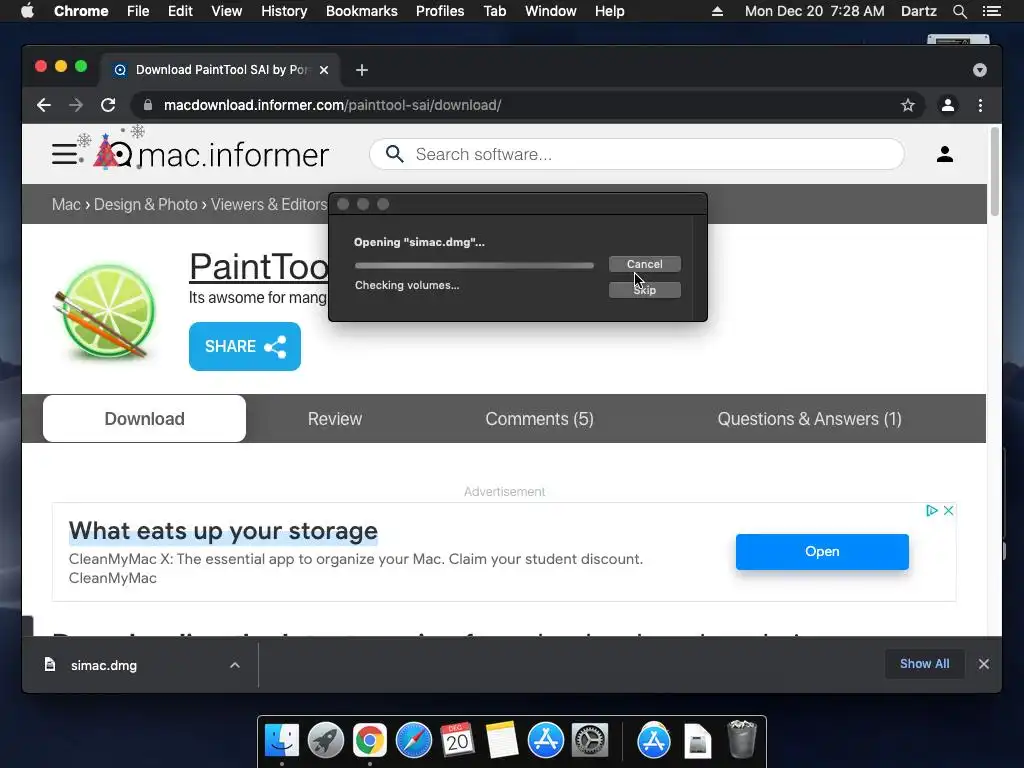Open the History menu
1024x768 pixels.
pyautogui.click(x=284, y=11)
